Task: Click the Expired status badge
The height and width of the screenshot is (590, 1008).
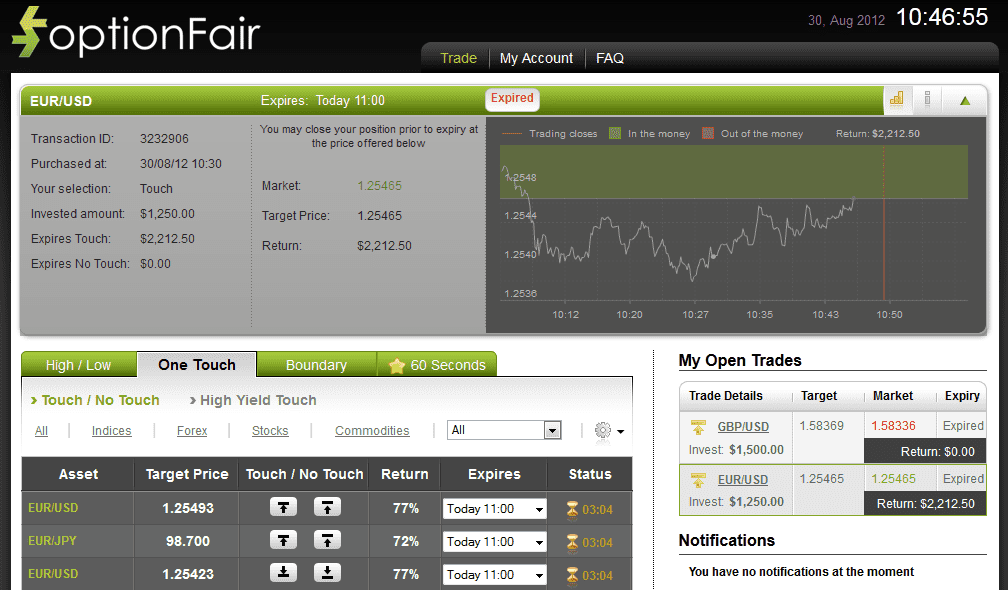Action: click(512, 99)
